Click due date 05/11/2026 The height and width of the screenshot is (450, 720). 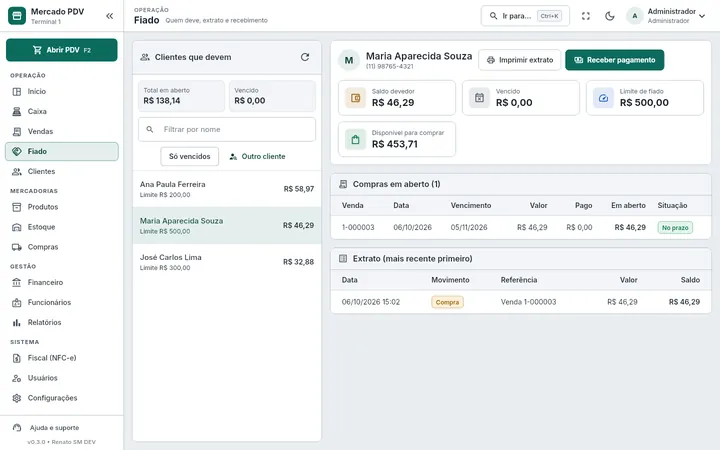click(469, 227)
